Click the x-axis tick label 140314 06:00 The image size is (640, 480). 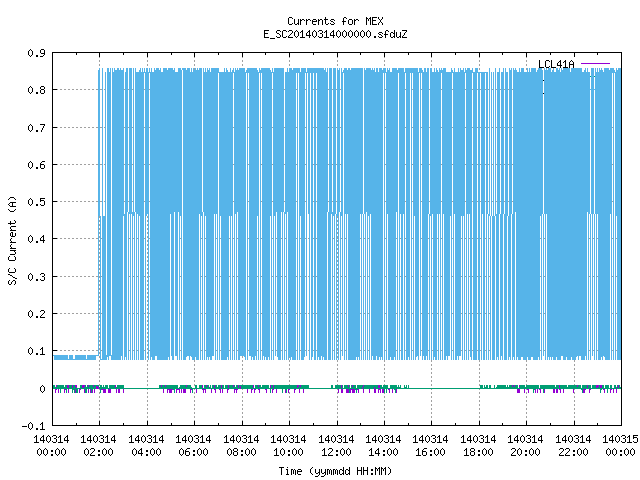point(193,446)
